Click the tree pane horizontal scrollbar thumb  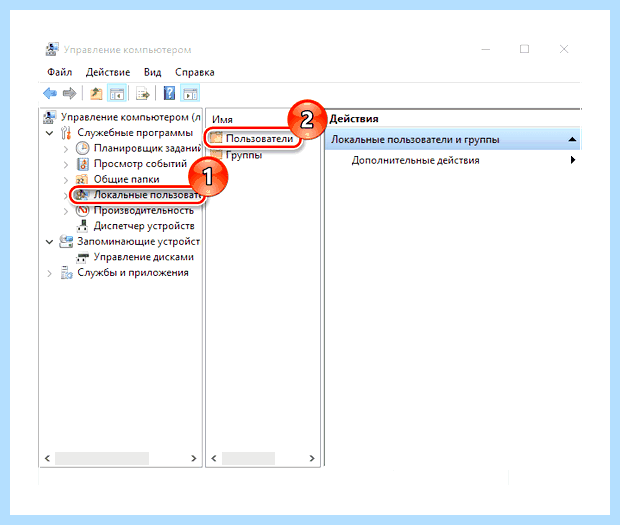102,458
